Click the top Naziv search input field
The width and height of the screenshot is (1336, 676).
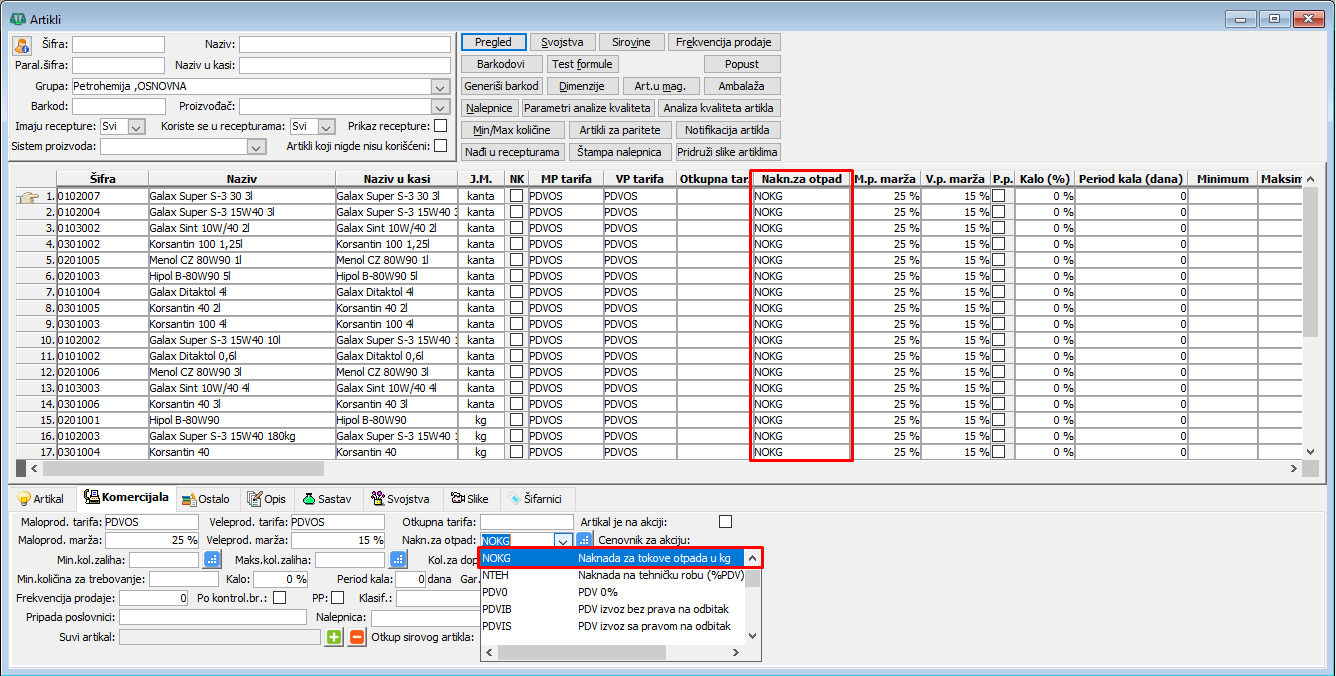coord(344,45)
